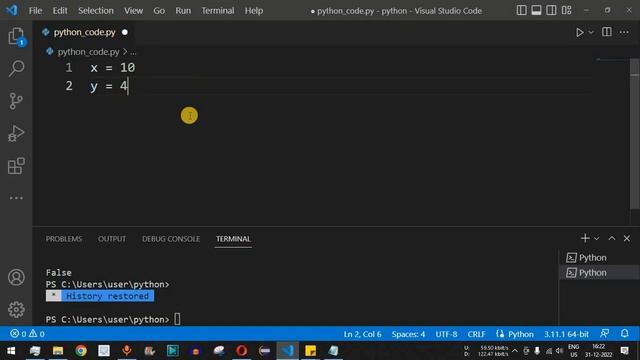This screenshot has width=640, height=360.
Task: Create a new terminal with plus icon
Action: [x=585, y=238]
